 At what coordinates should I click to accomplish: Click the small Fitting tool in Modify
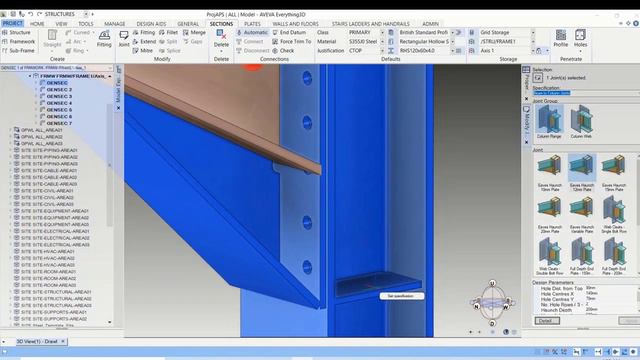pos(144,32)
